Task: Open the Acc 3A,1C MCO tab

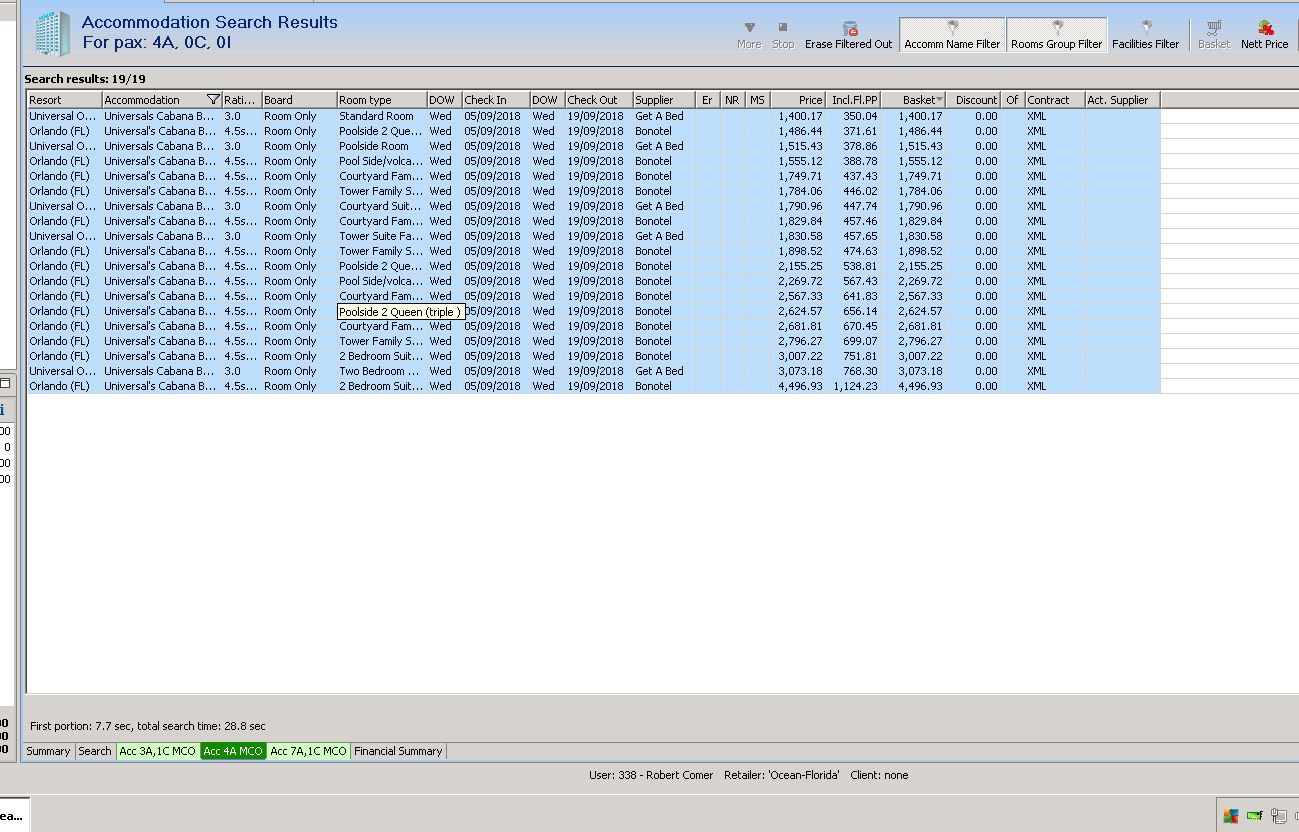Action: (158, 751)
